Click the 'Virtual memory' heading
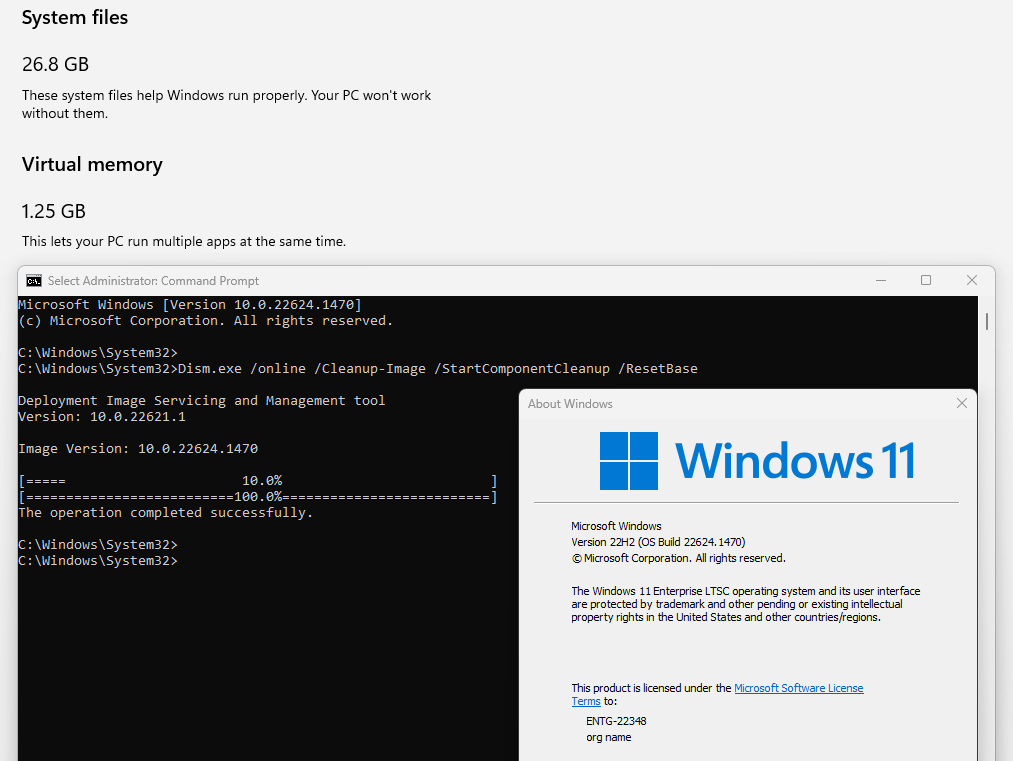 [x=92, y=164]
